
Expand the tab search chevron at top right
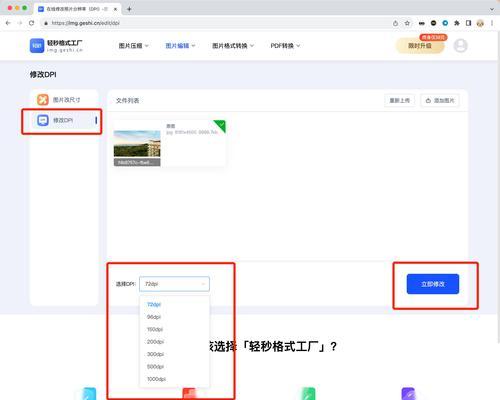492,9
